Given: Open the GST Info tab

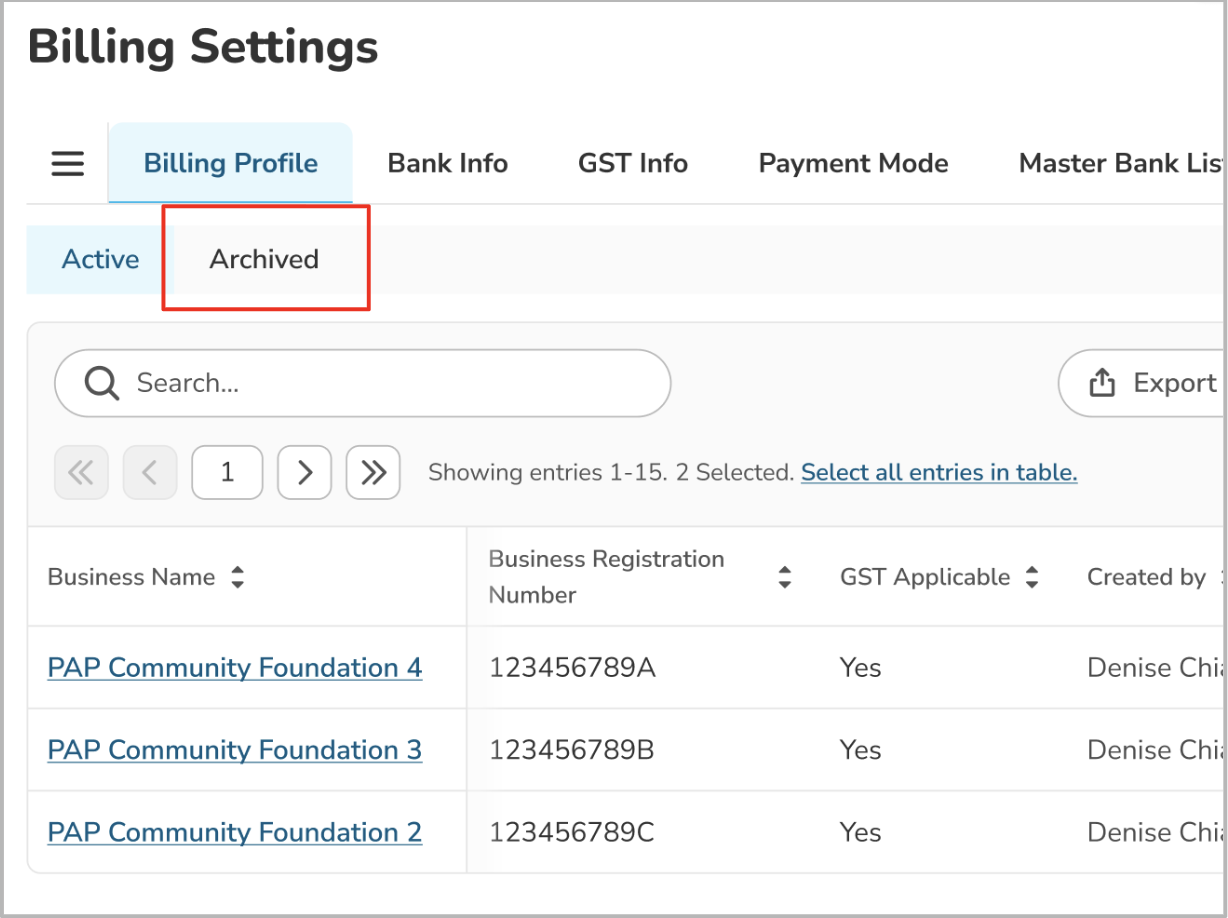Looking at the screenshot, I should [633, 163].
